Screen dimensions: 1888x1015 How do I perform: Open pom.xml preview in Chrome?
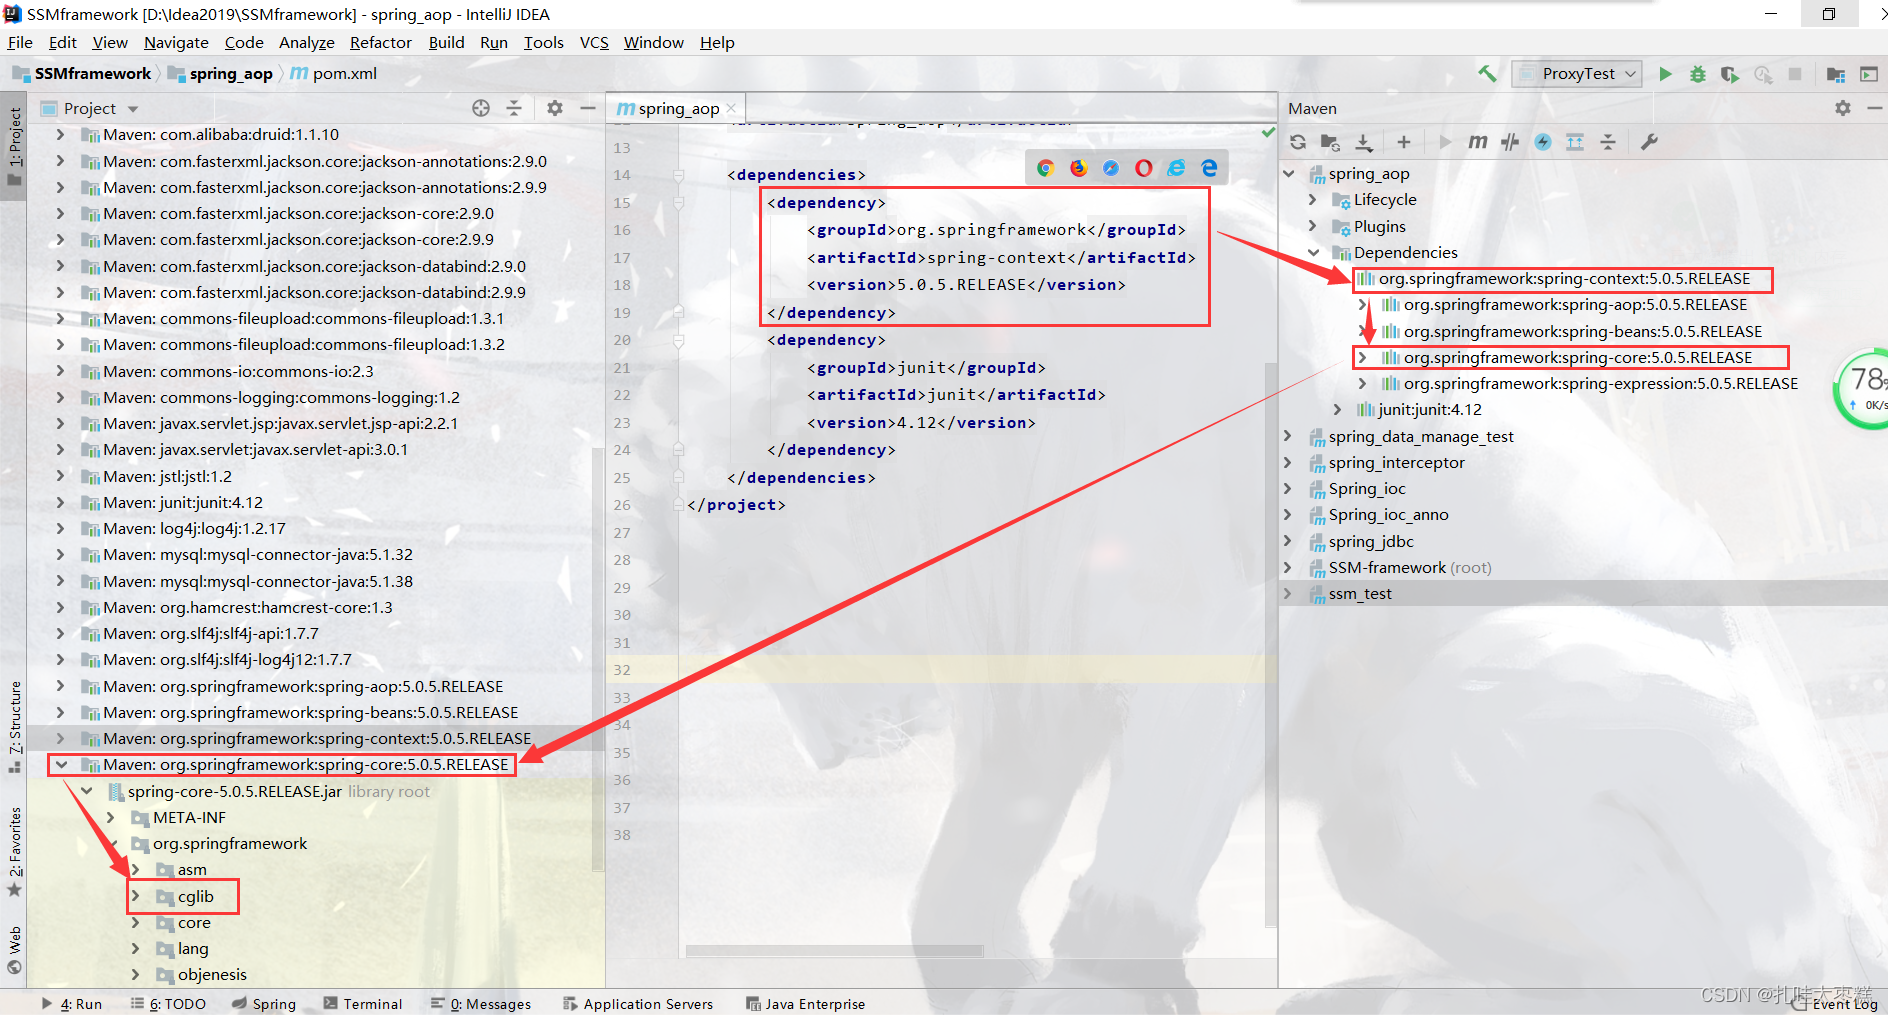pos(1045,168)
